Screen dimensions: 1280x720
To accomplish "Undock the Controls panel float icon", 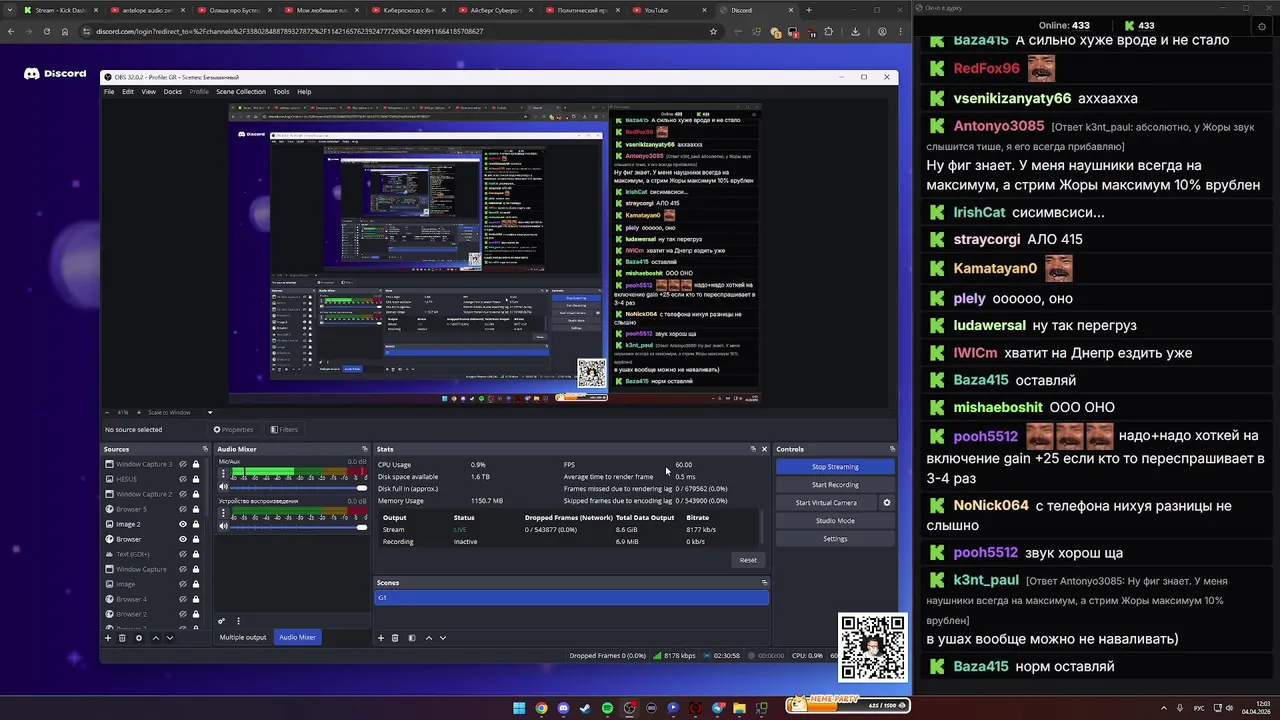I will pos(892,449).
